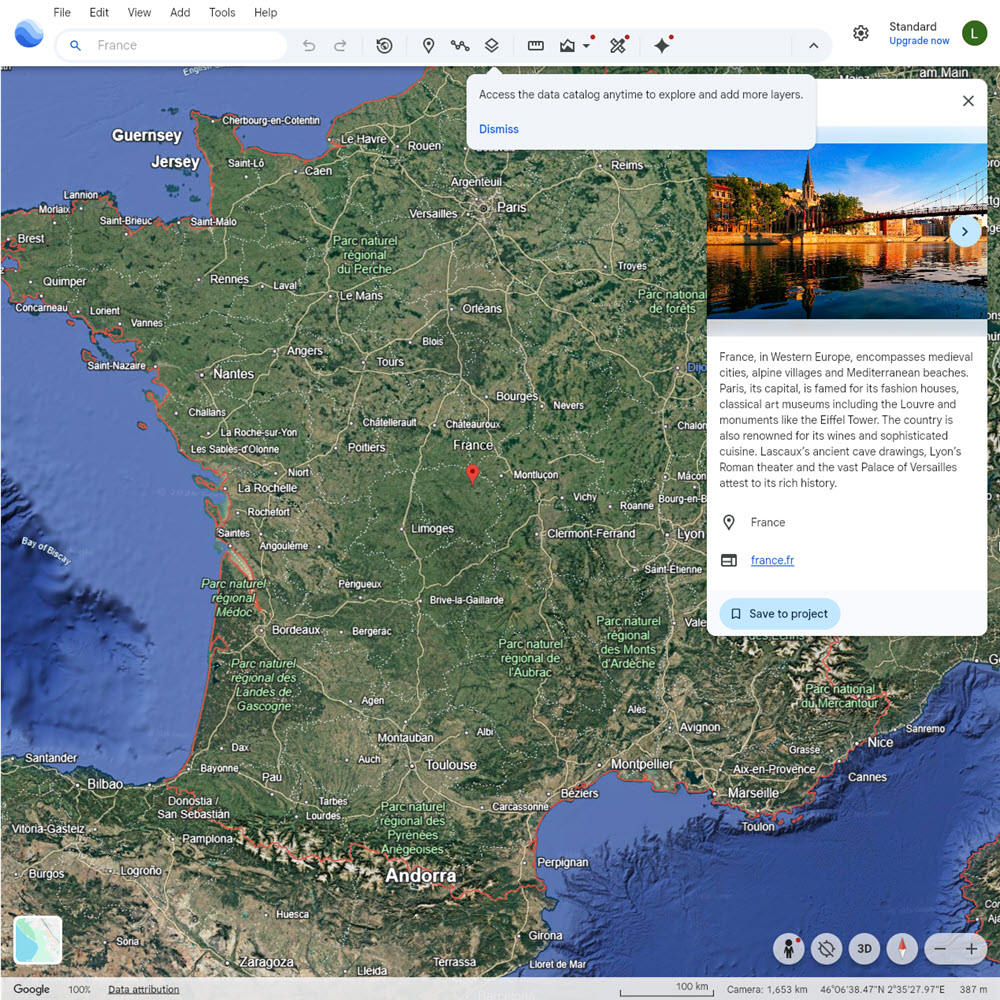
Task: Open the map layers icon
Action: pyautogui.click(x=491, y=45)
